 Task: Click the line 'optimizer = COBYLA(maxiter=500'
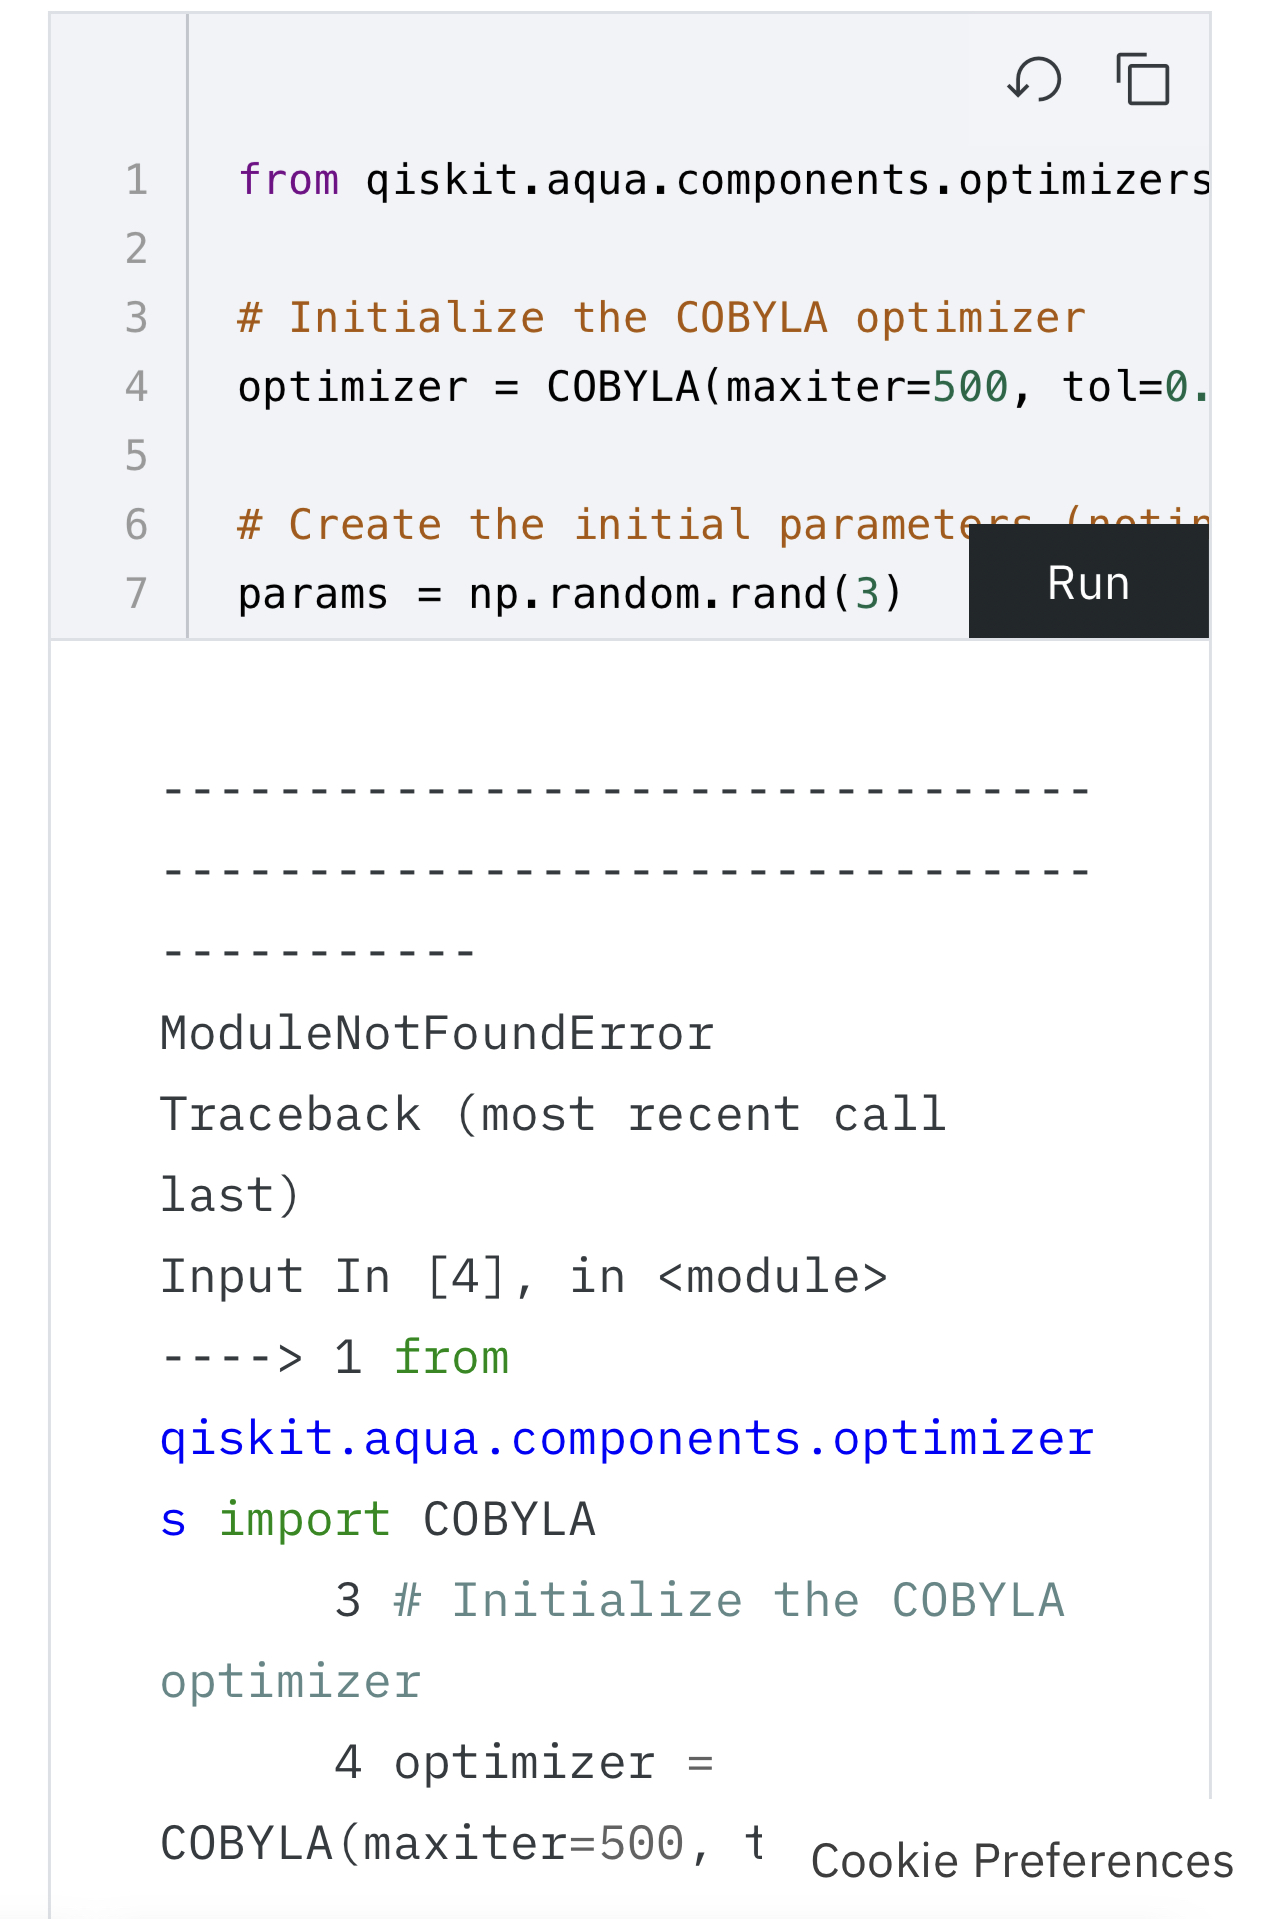coord(724,387)
